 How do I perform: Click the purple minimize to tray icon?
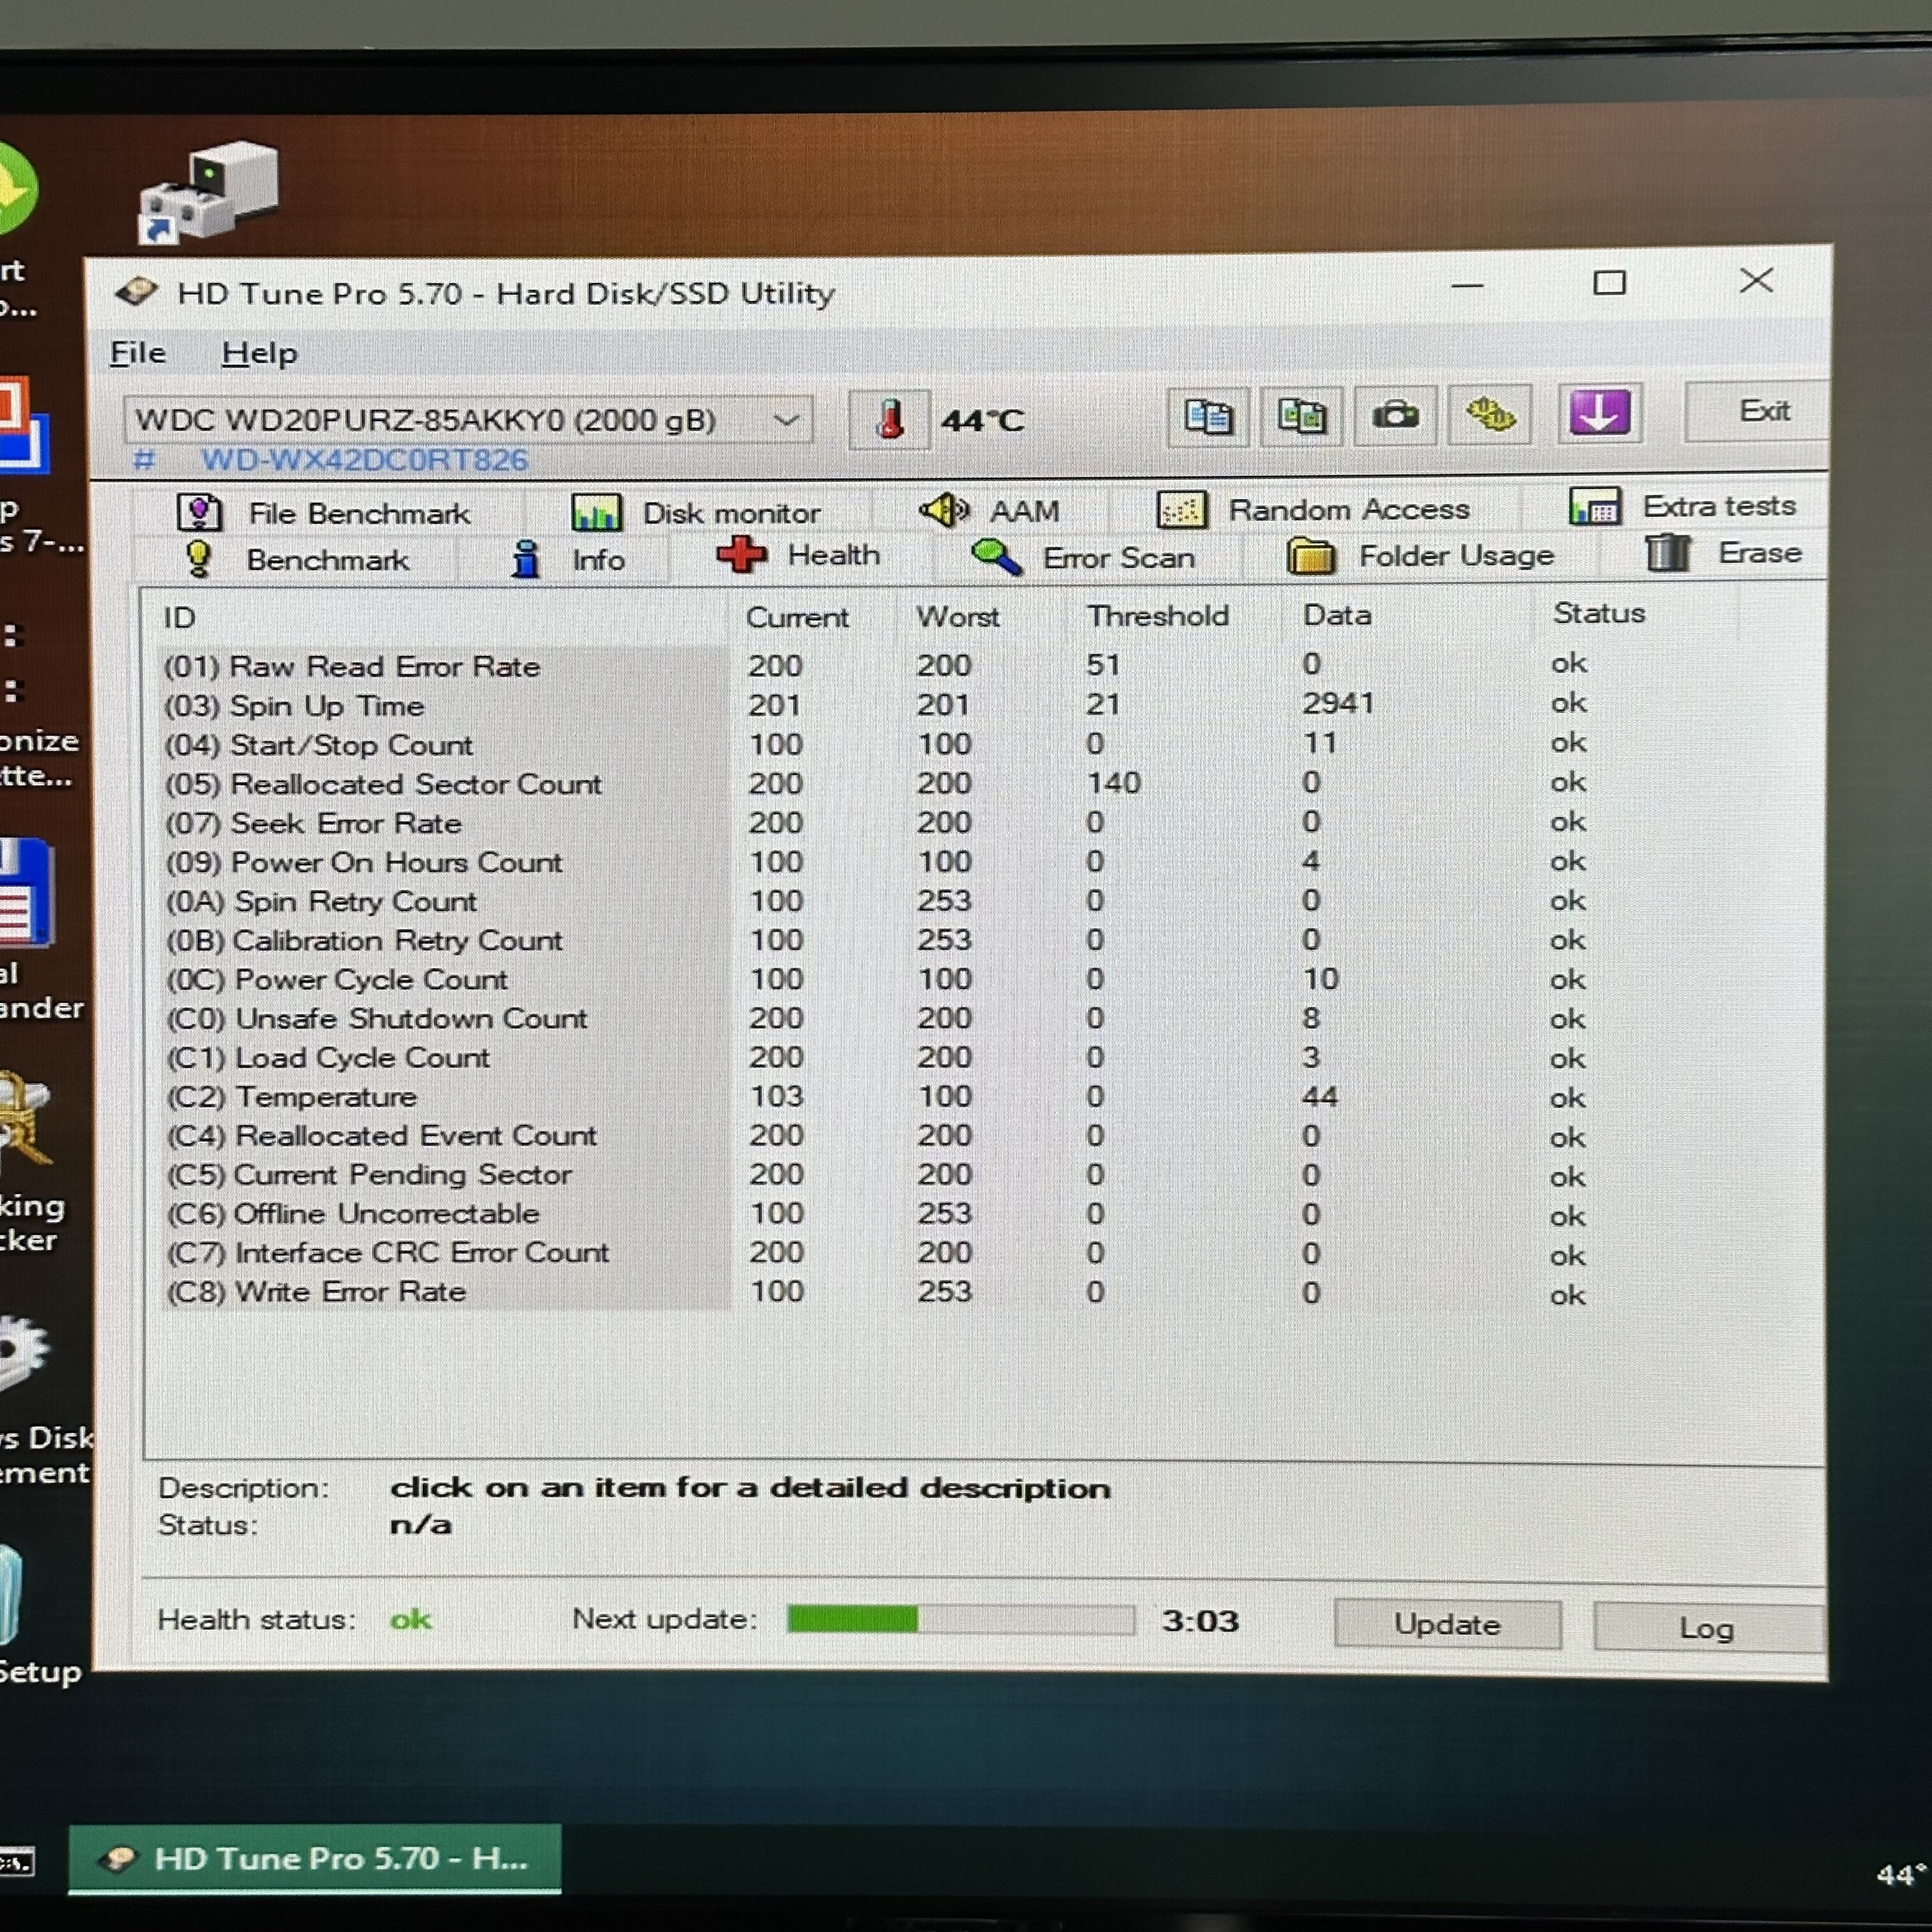(1599, 412)
